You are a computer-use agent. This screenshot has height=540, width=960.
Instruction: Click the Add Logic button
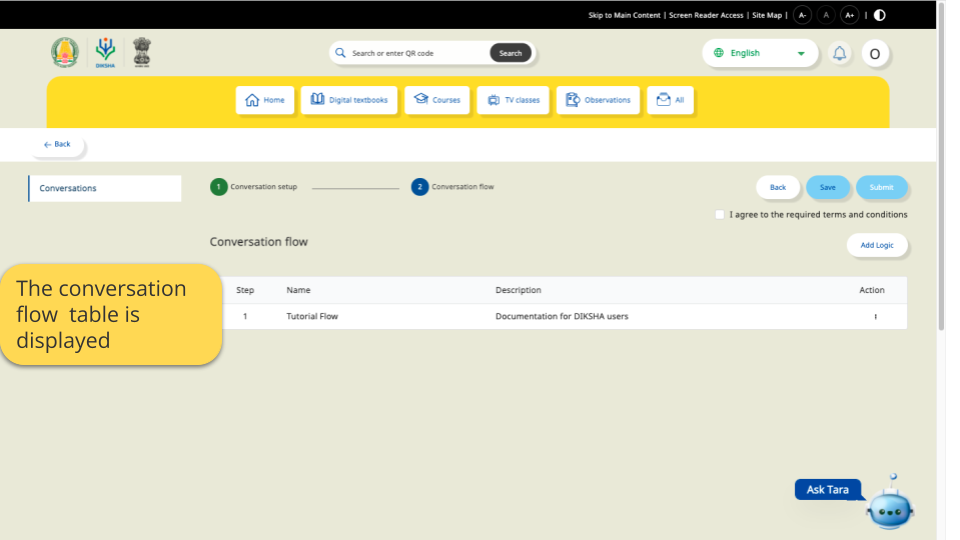point(877,245)
